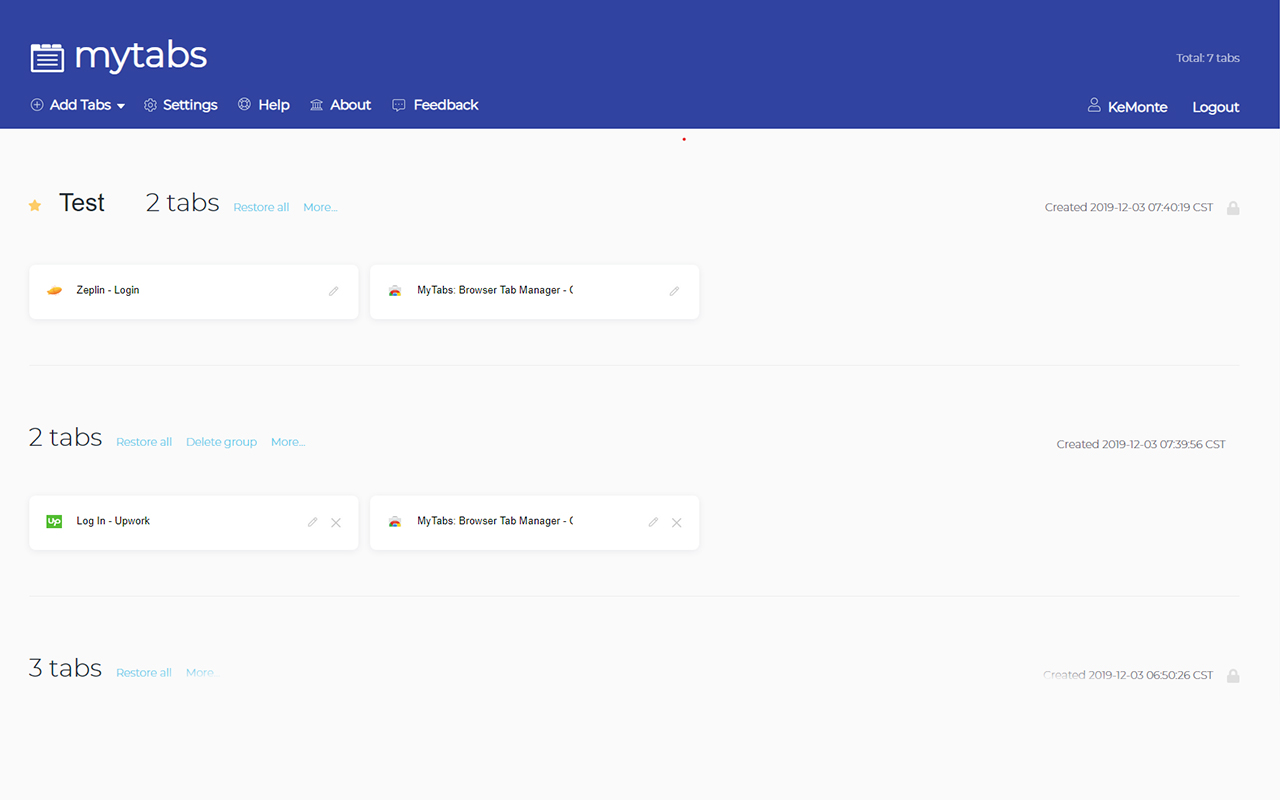
Task: Open the Help page
Action: (x=263, y=105)
